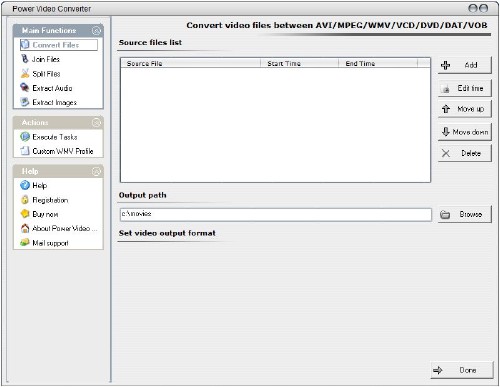Click the Move down button
Screen dimensions: 500x387
(x=464, y=132)
